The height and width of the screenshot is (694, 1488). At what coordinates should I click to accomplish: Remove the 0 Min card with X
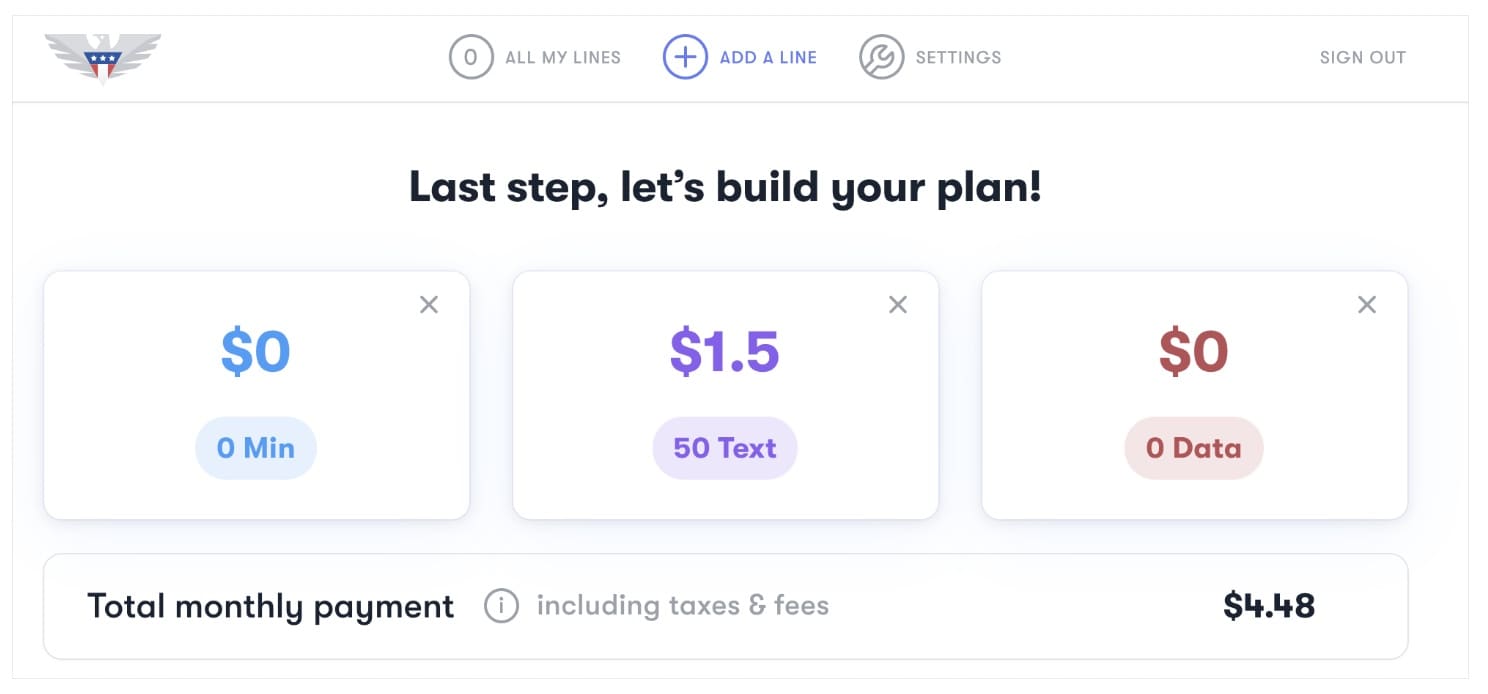429,305
